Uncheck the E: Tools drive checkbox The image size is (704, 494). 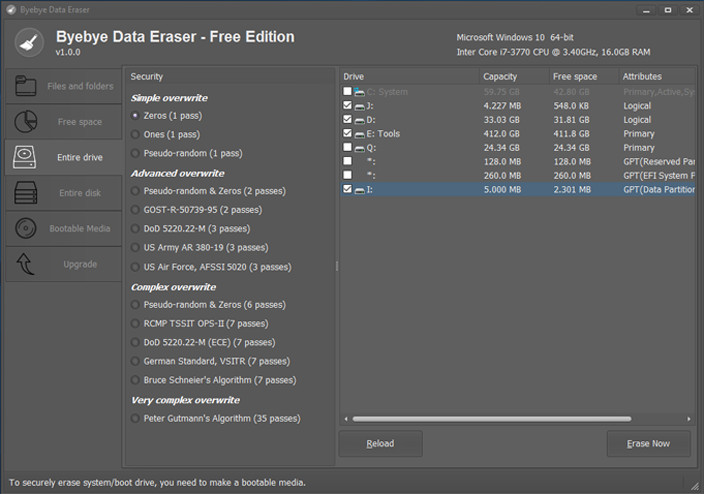tap(347, 133)
